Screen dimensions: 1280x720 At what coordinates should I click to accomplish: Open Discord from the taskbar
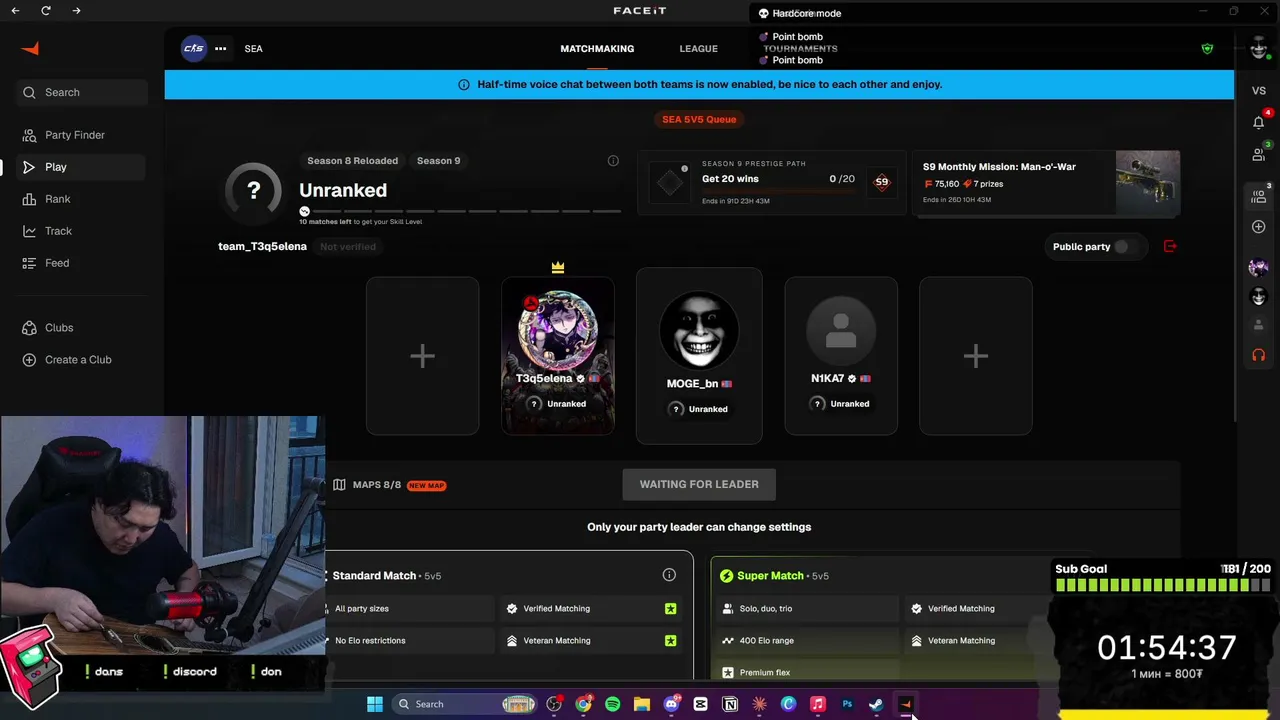coord(671,704)
